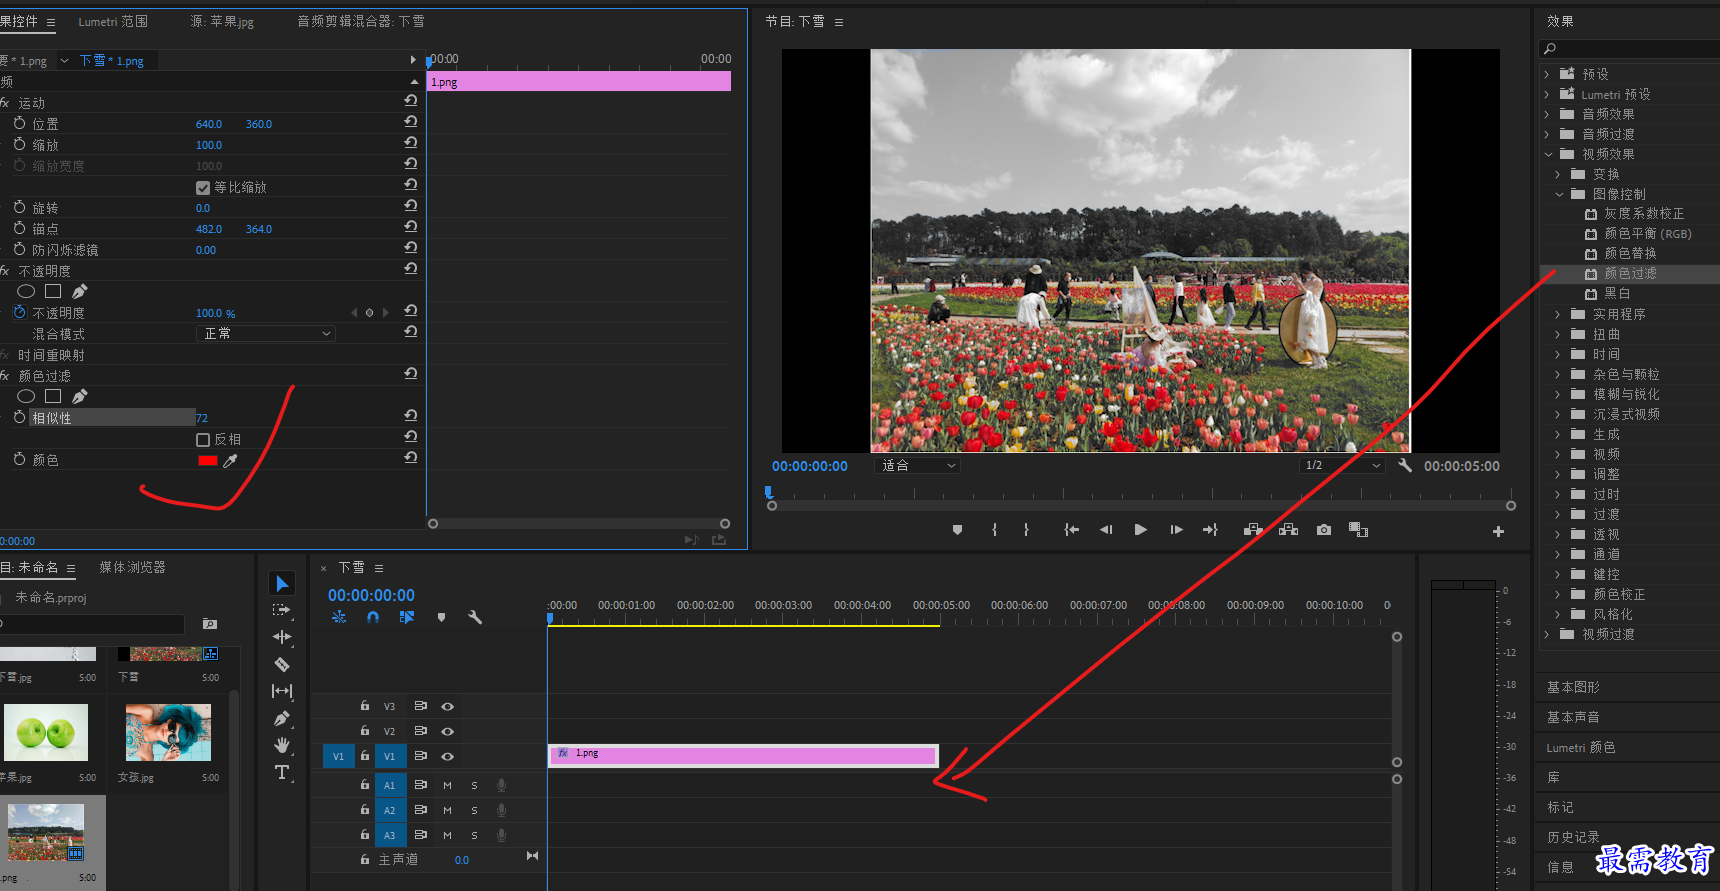Click Go to In point button
This screenshot has width=1720, height=891.
(1071, 530)
